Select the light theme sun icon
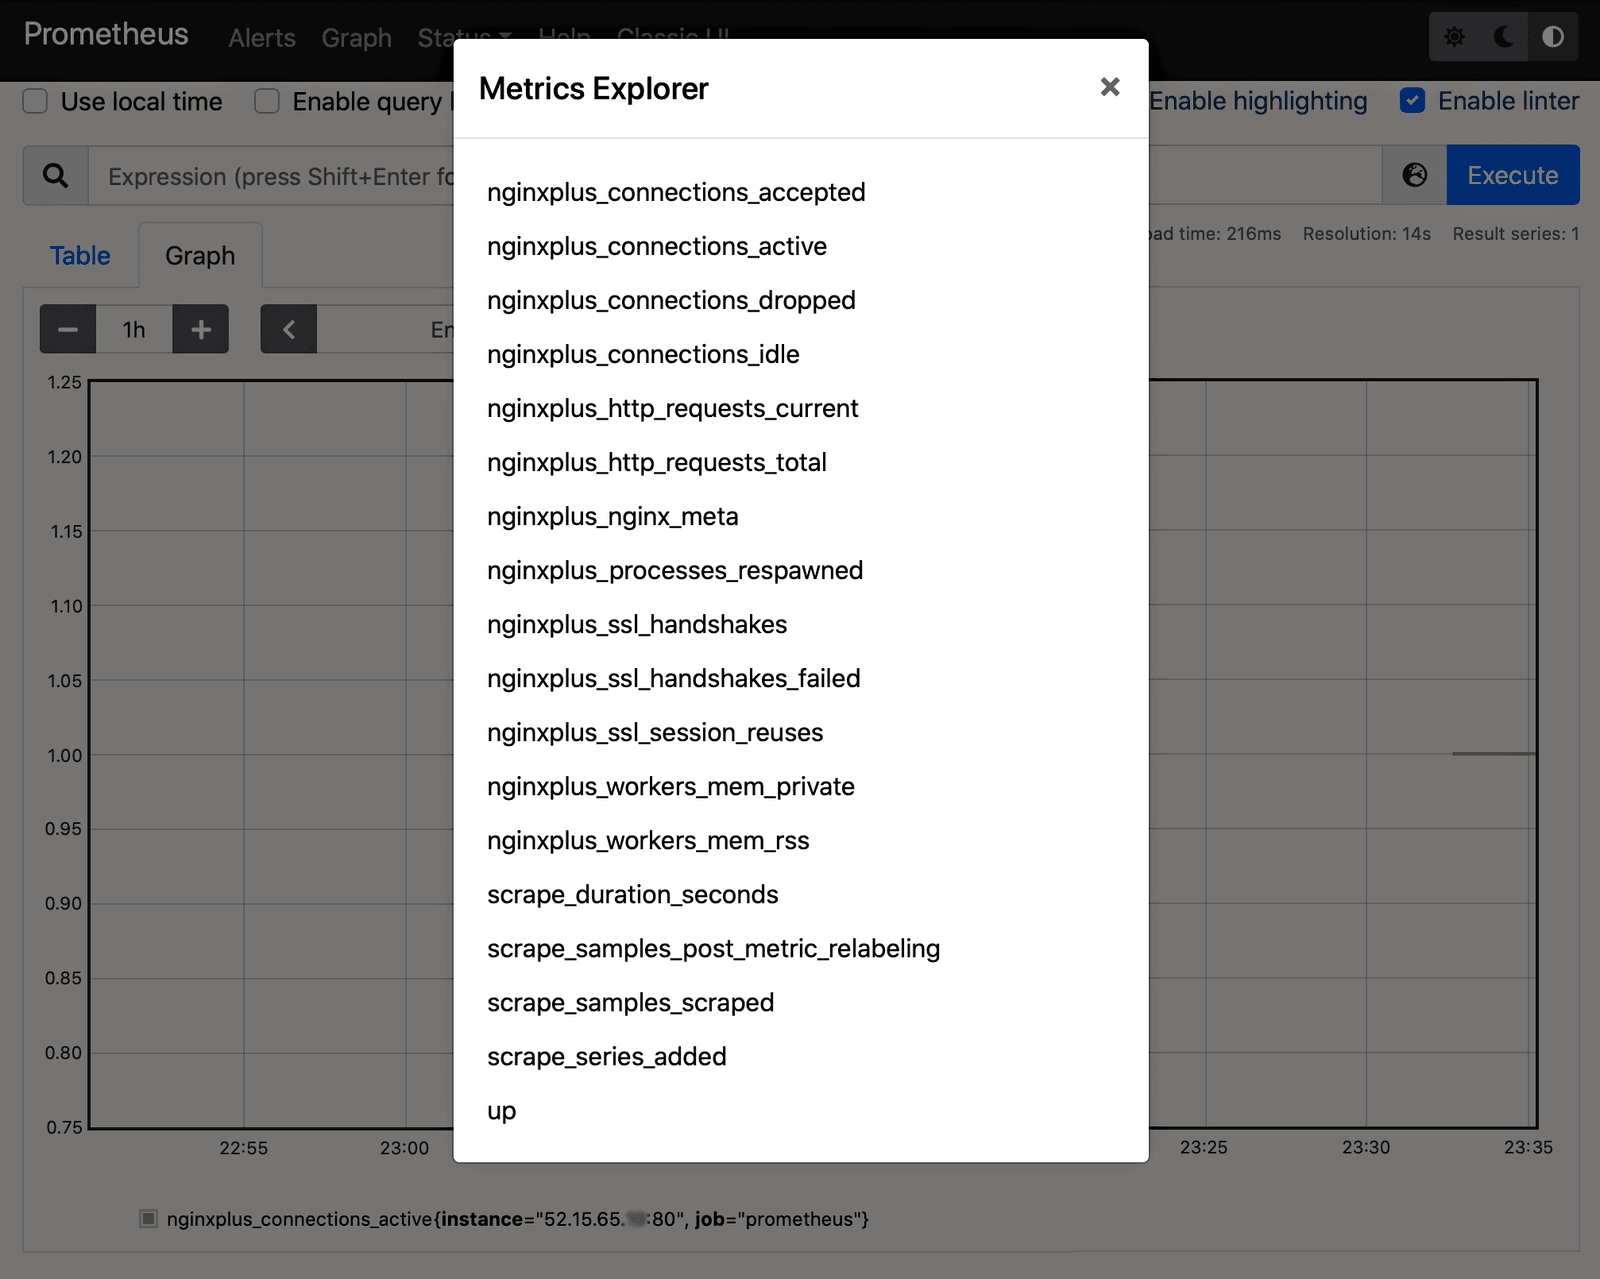Viewport: 1600px width, 1279px height. click(1454, 37)
